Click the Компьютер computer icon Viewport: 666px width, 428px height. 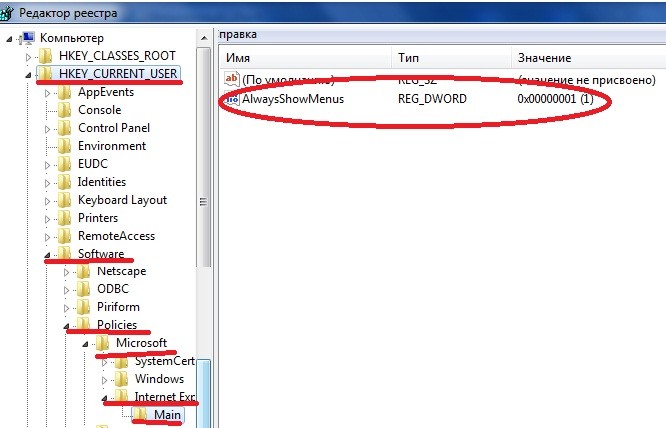[x=28, y=38]
